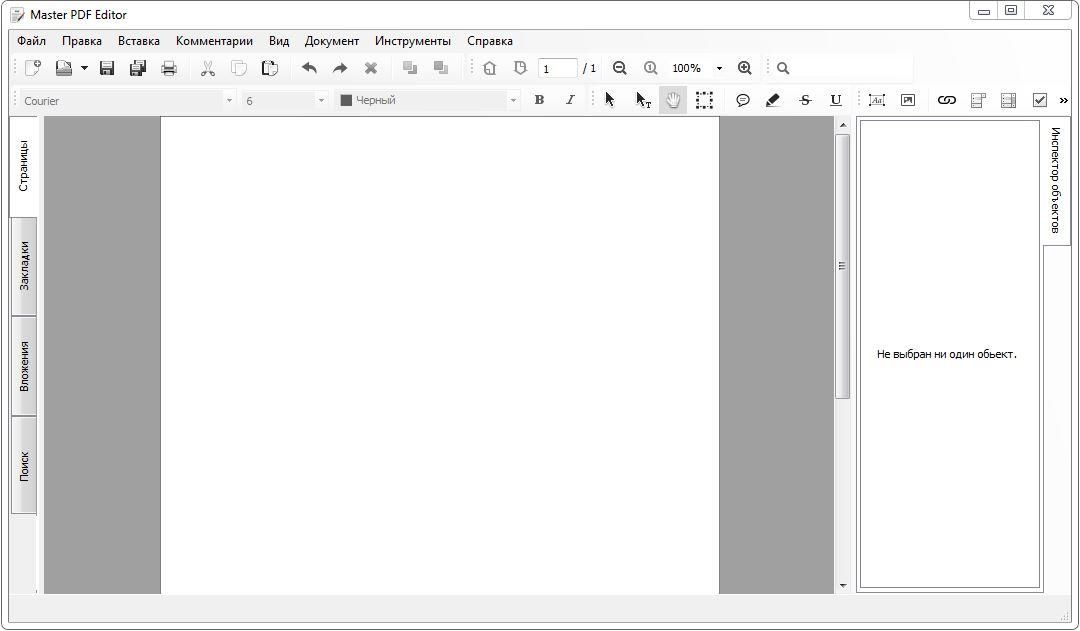
Task: Open the Правка menu
Action: [82, 41]
